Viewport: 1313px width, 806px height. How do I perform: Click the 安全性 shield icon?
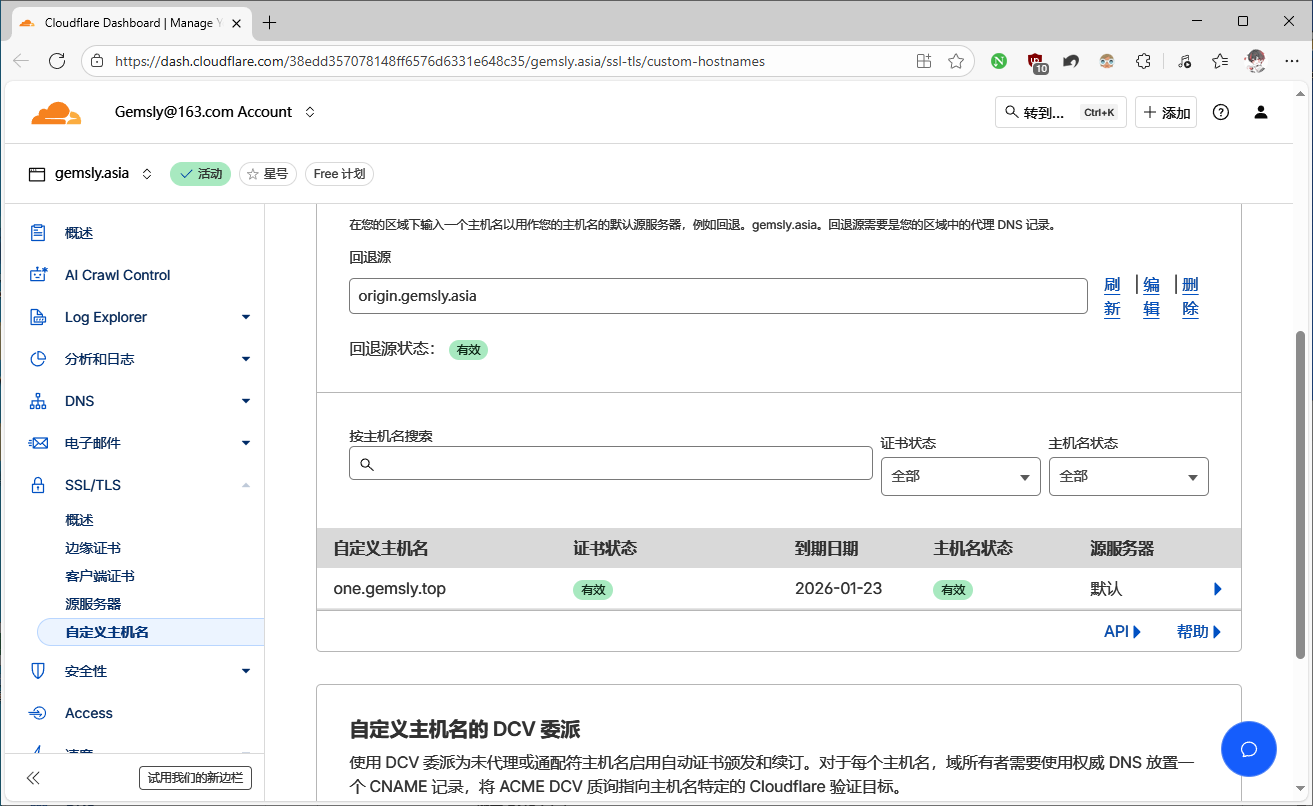(x=38, y=670)
